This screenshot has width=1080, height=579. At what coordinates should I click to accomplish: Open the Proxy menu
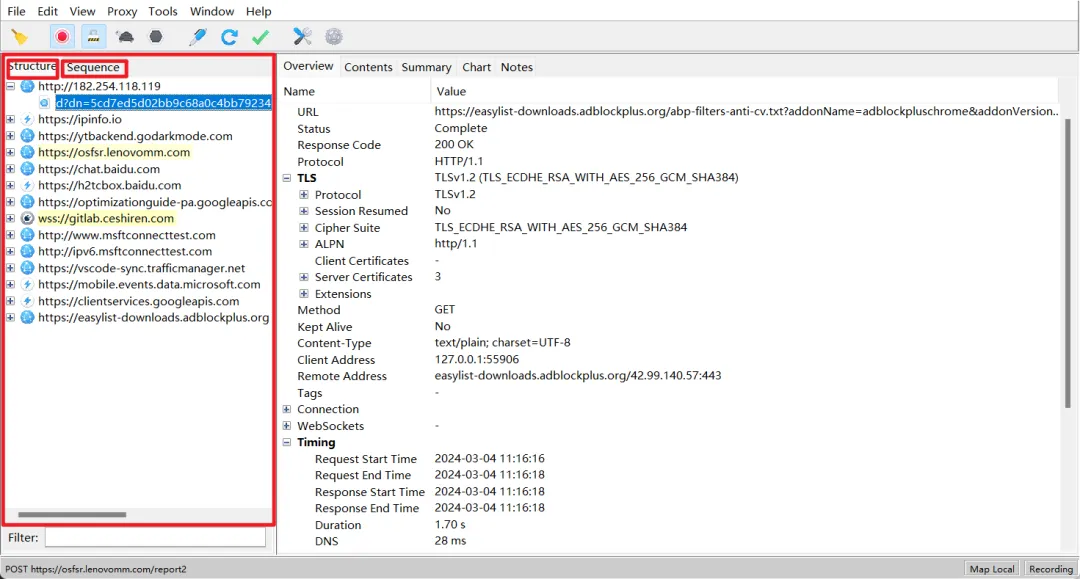[x=122, y=11]
